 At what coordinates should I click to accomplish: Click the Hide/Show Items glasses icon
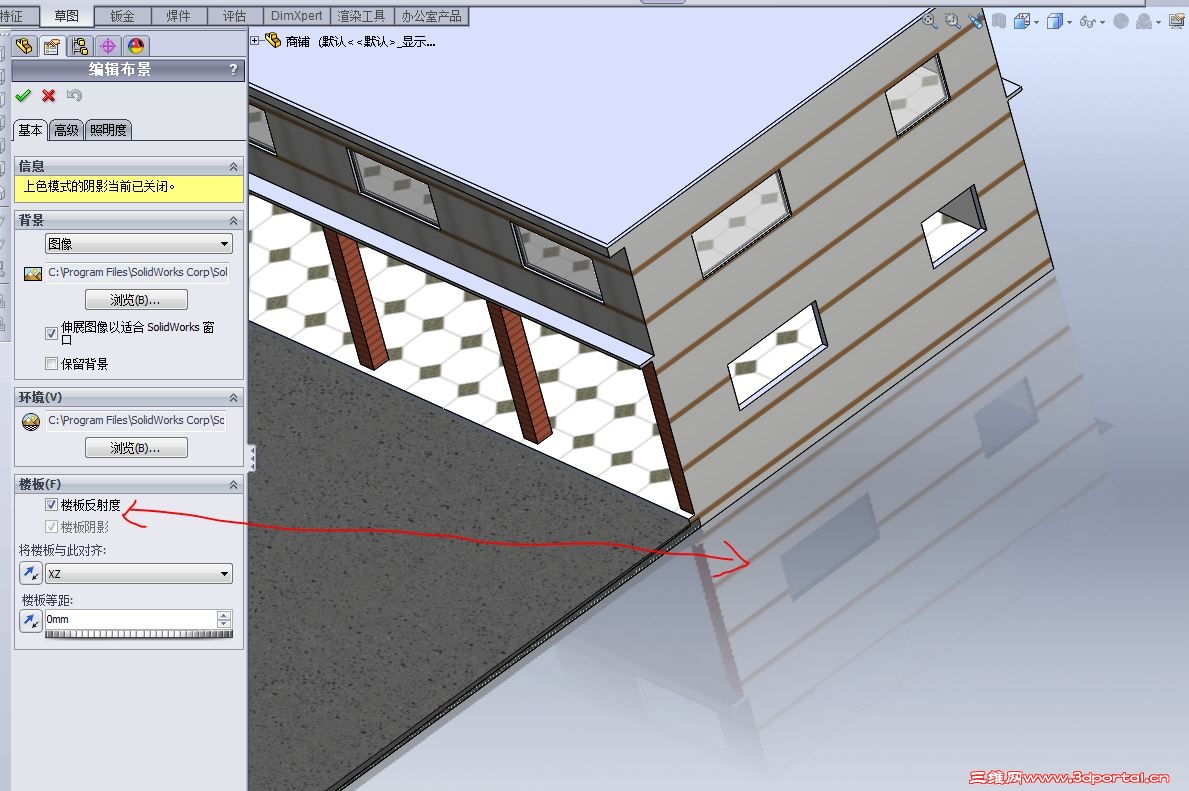click(x=1087, y=22)
